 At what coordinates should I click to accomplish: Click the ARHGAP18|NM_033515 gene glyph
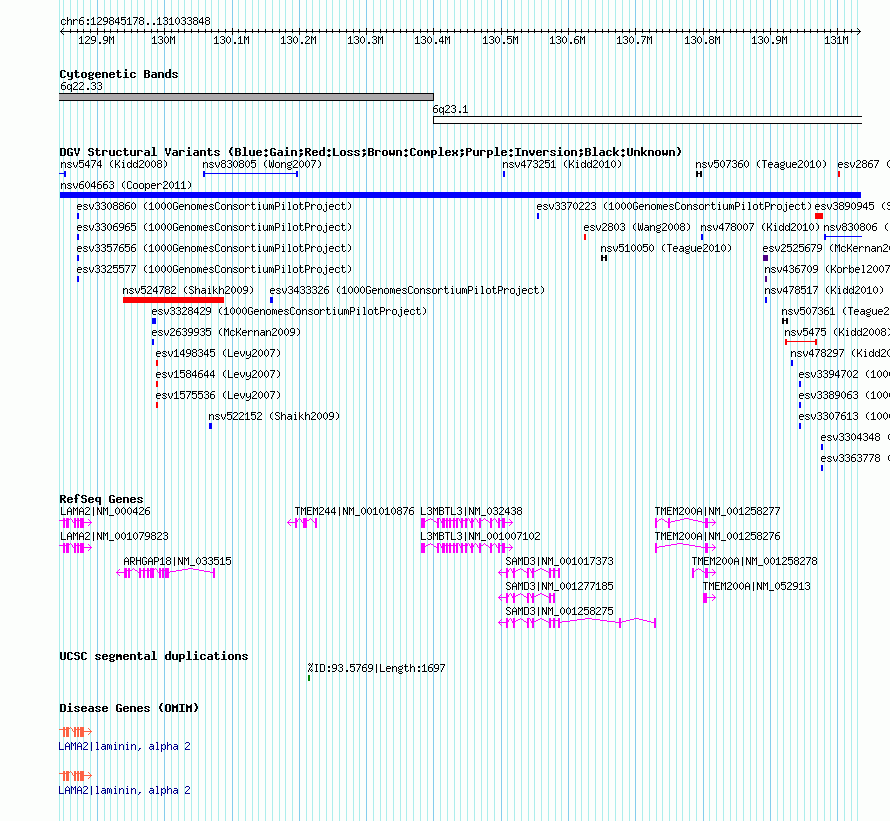pyautogui.click(x=166, y=573)
